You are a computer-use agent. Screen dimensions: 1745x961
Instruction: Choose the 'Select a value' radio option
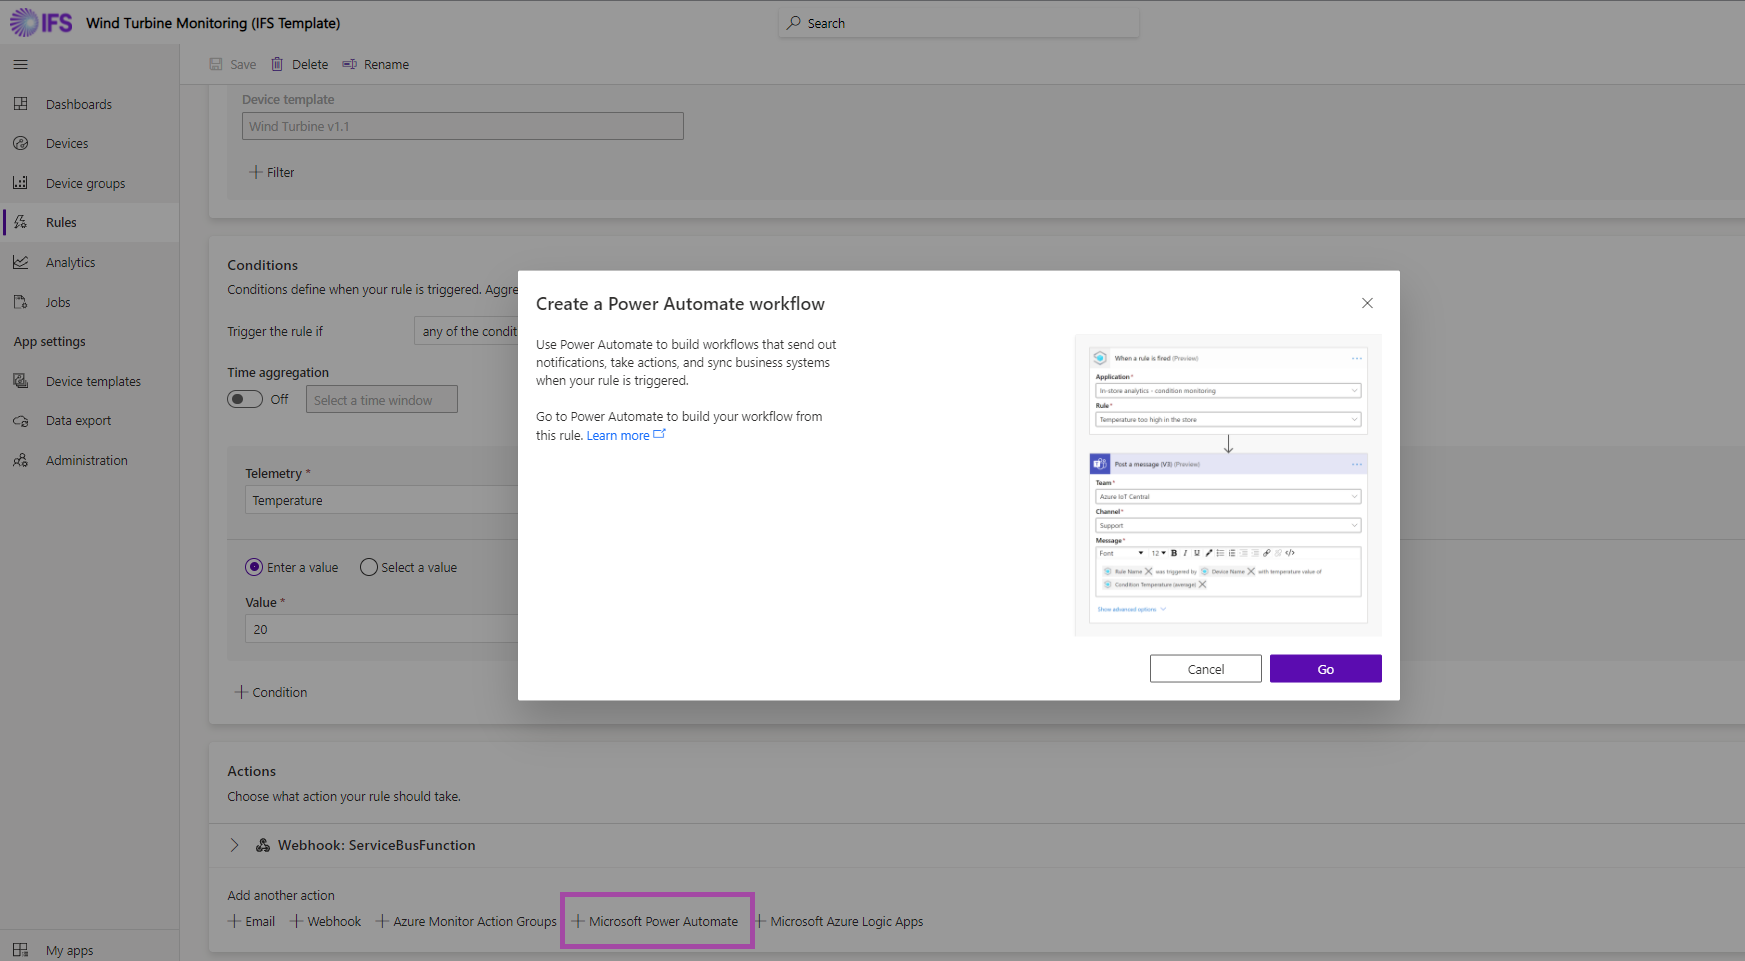[x=369, y=567]
